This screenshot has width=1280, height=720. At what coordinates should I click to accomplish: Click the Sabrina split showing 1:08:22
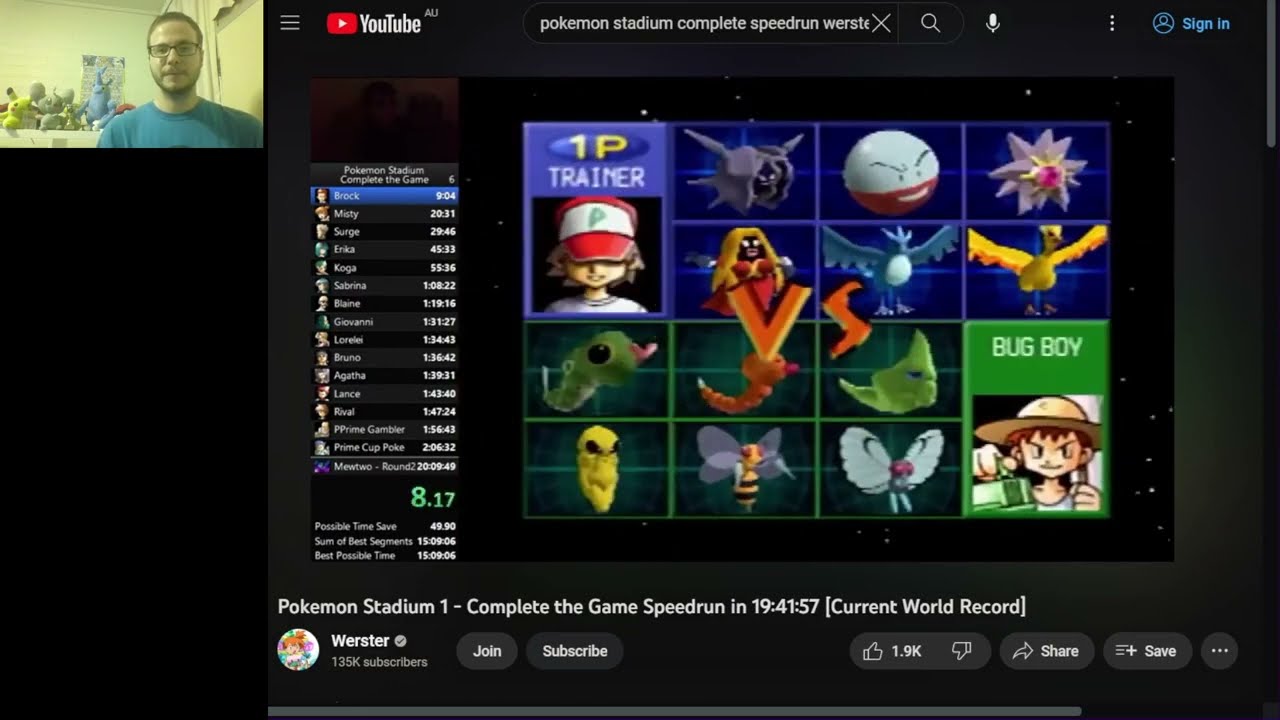pyautogui.click(x=385, y=286)
